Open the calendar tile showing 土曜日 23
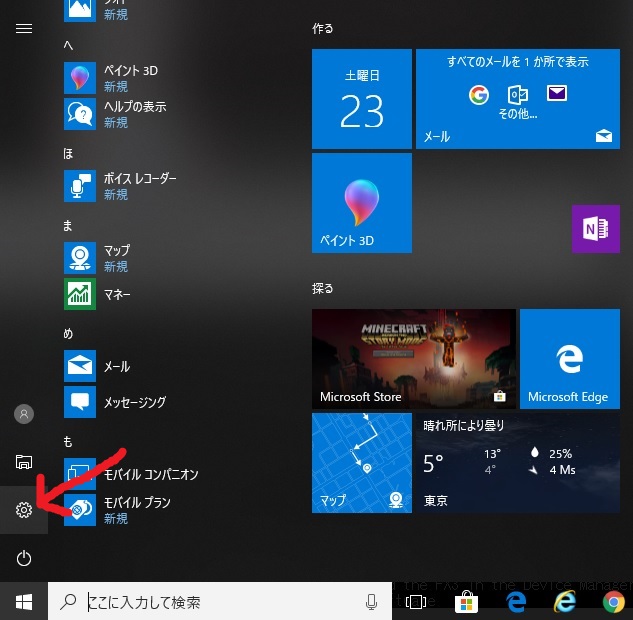The width and height of the screenshot is (633, 620). 362,99
